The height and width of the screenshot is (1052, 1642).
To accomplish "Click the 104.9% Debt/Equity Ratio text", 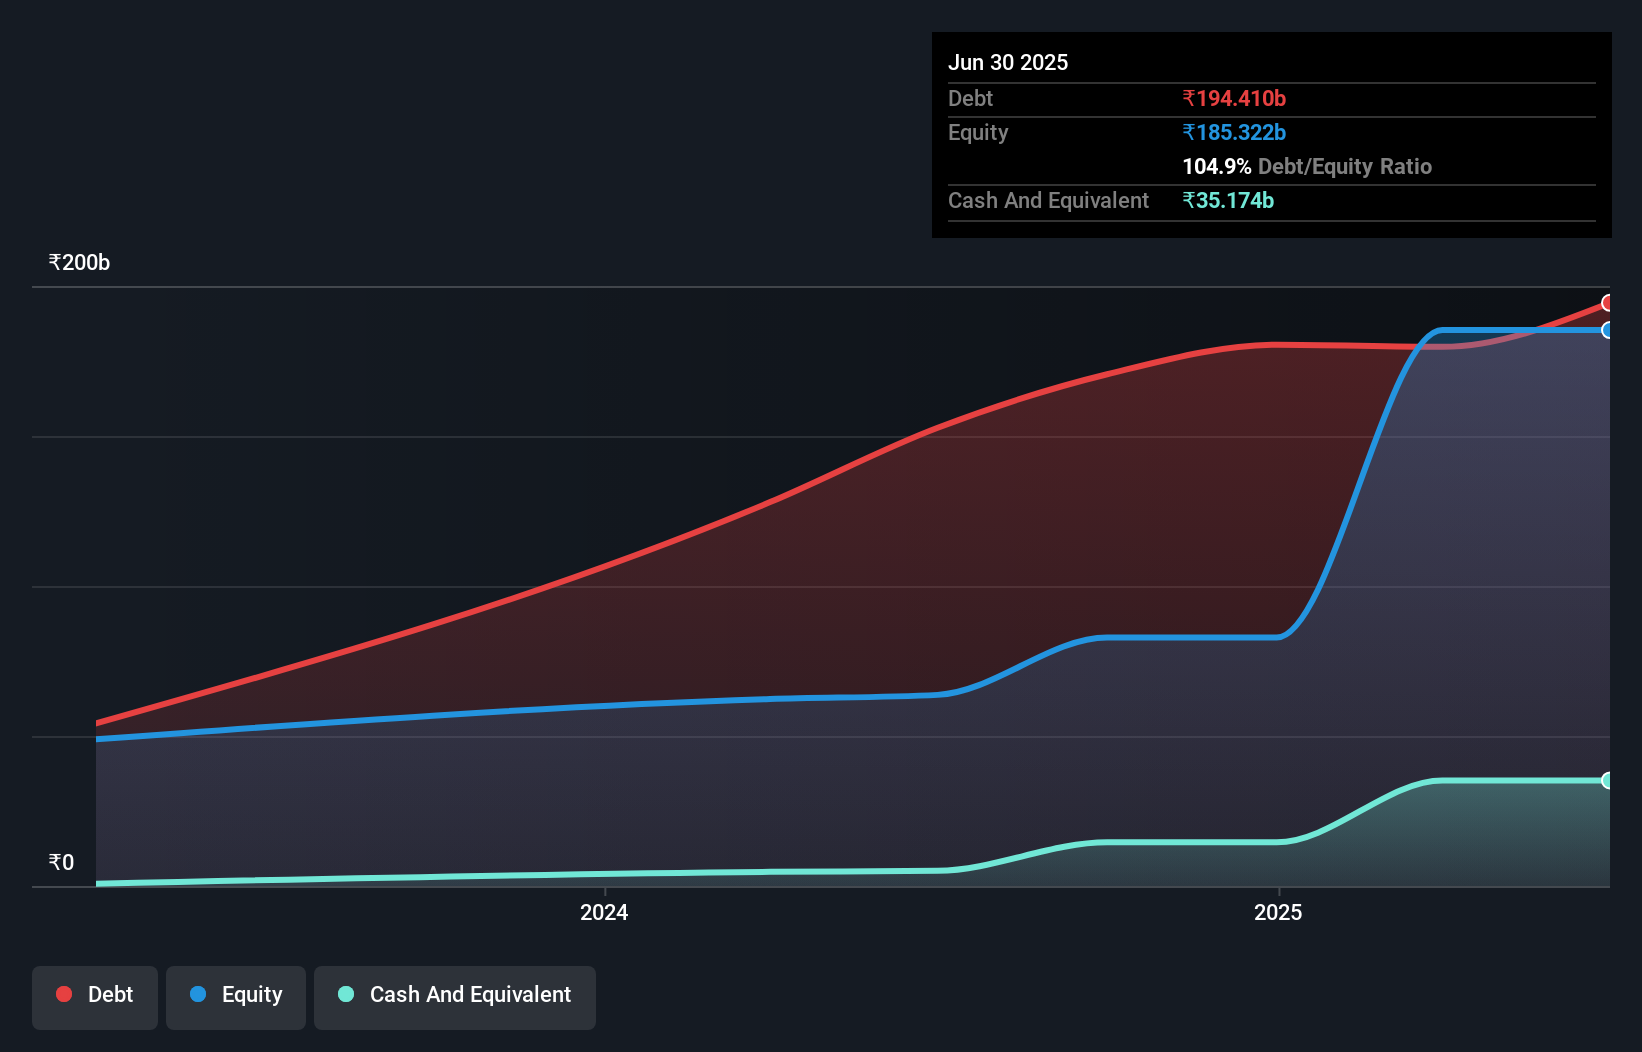I will coord(1307,166).
